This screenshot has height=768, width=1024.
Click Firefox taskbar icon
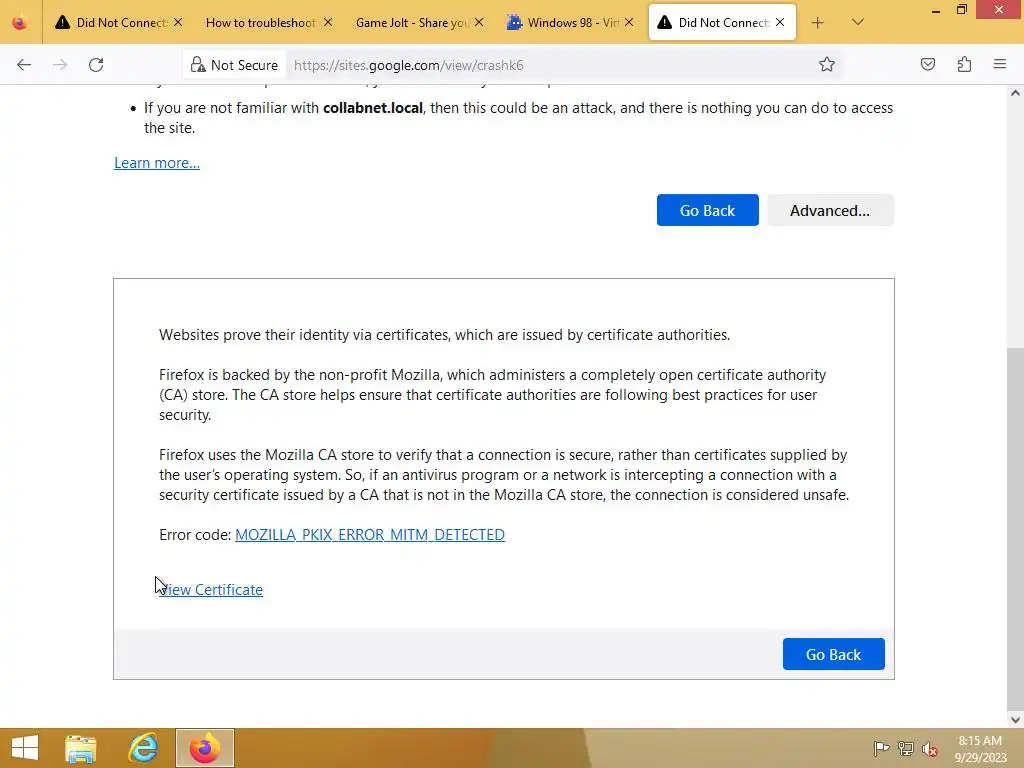coord(204,748)
